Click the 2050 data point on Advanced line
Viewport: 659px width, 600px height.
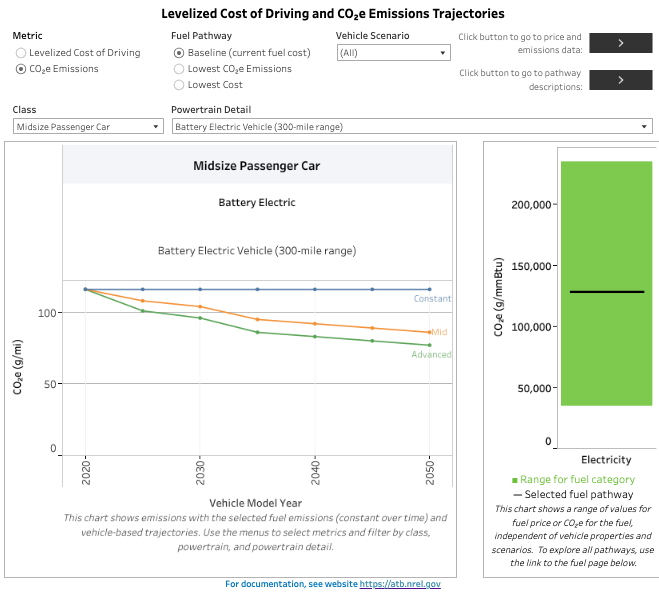[x=430, y=345]
